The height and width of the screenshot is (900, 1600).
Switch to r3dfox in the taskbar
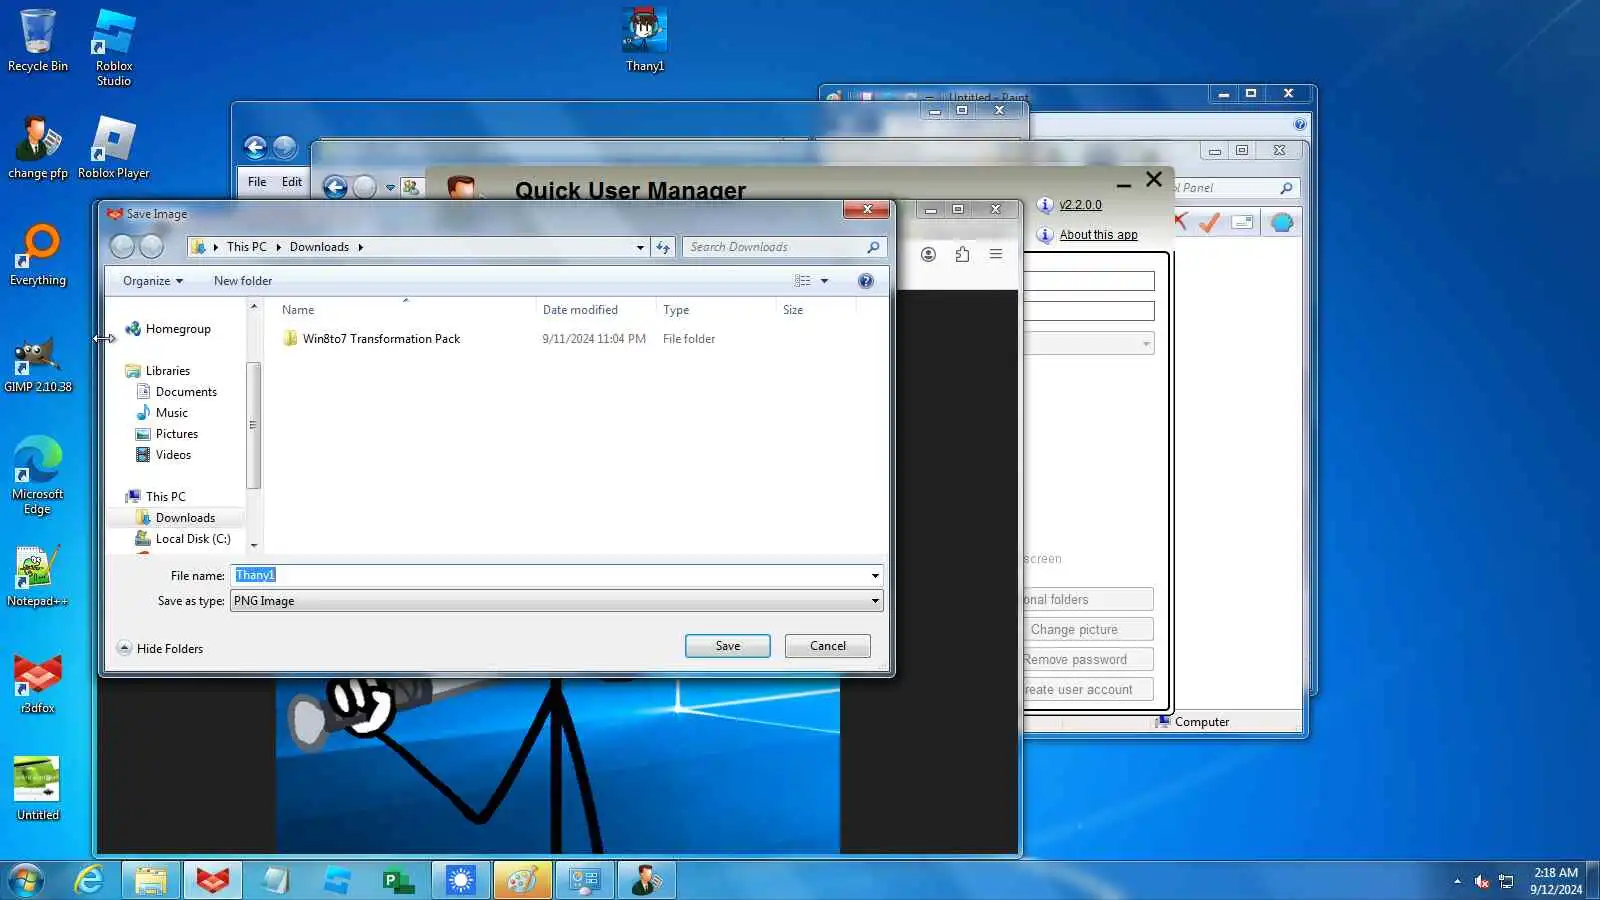[x=213, y=880]
